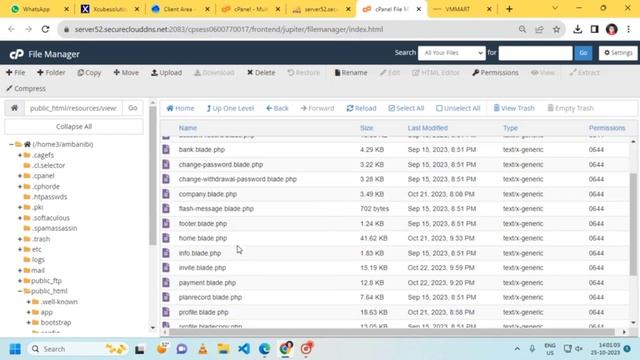Select flash-message.blade.php file
Viewport: 640px width, 360px height.
(216, 209)
